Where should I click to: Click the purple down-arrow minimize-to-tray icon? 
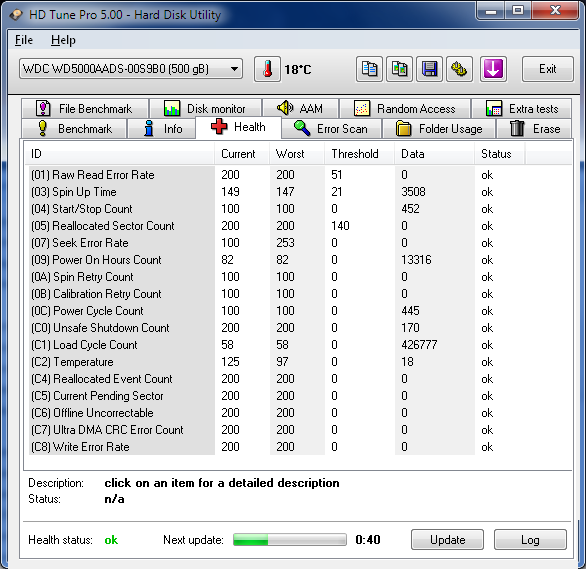493,69
